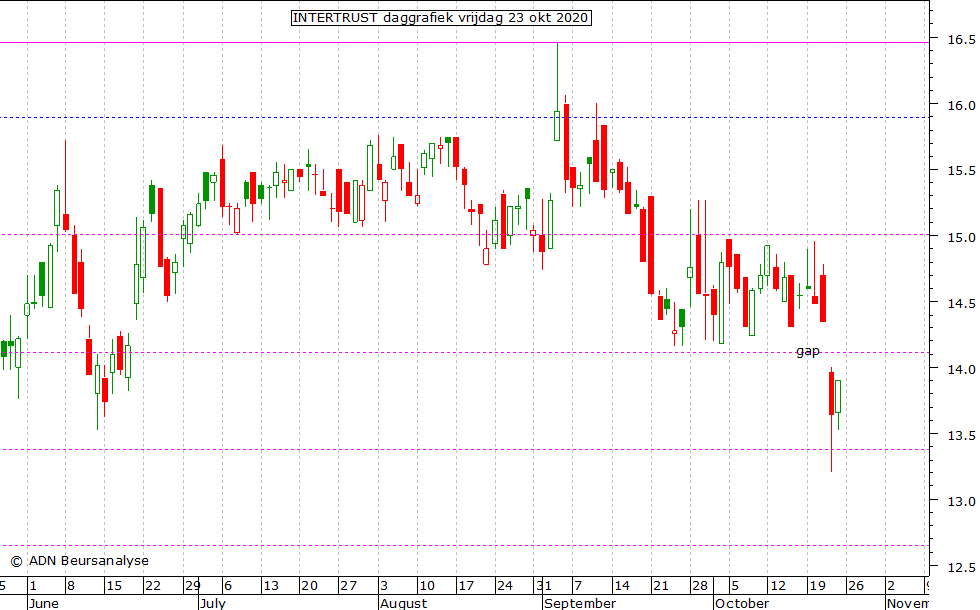Image resolution: width=980 pixels, height=610 pixels.
Task: Click the date label 29 on the time axis
Action: click(192, 586)
